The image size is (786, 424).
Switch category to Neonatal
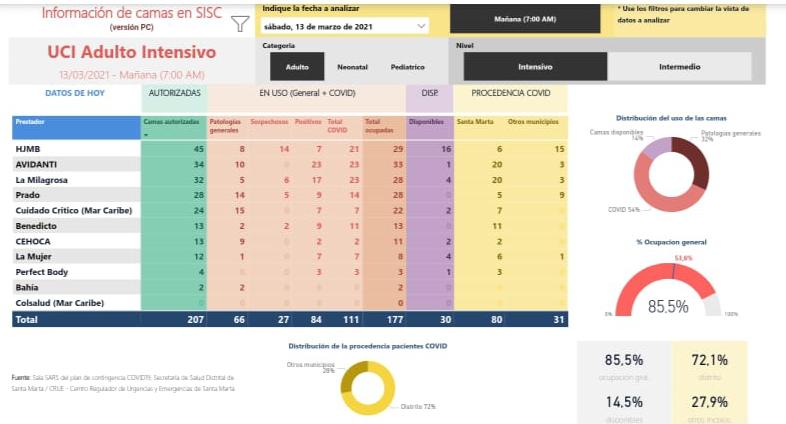tap(352, 67)
